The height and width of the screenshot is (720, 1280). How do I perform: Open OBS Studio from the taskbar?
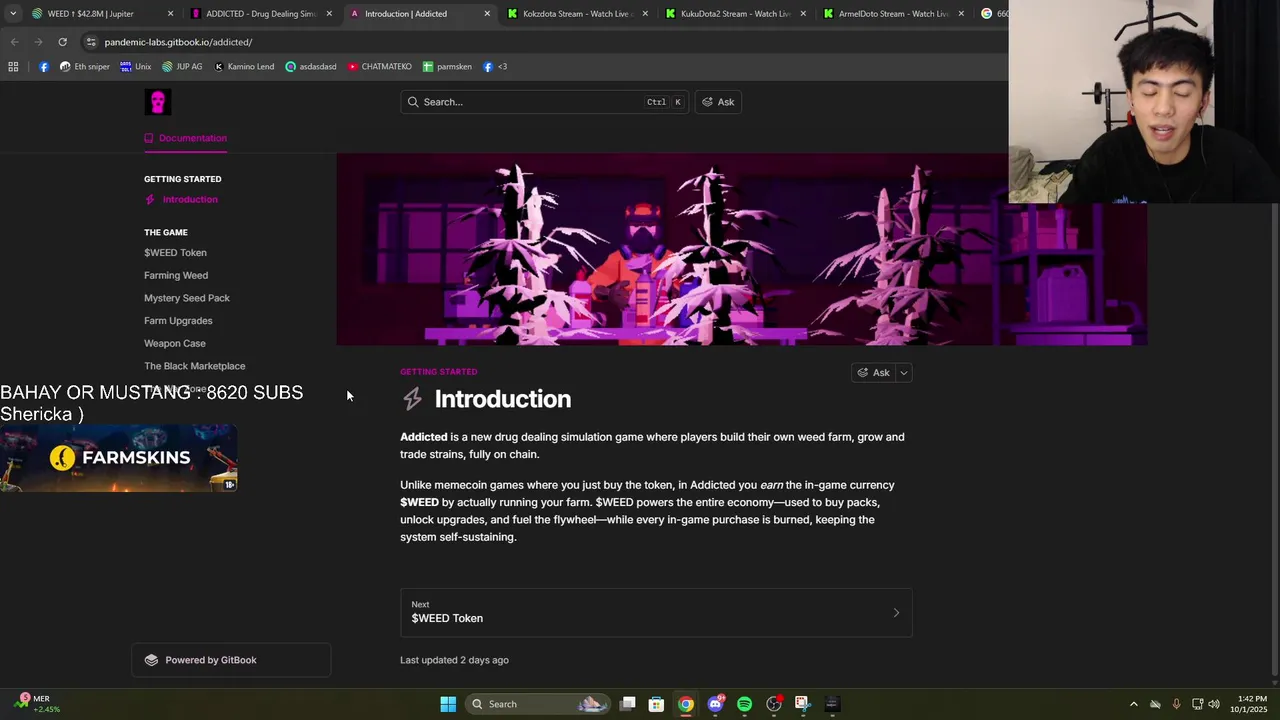[773, 704]
